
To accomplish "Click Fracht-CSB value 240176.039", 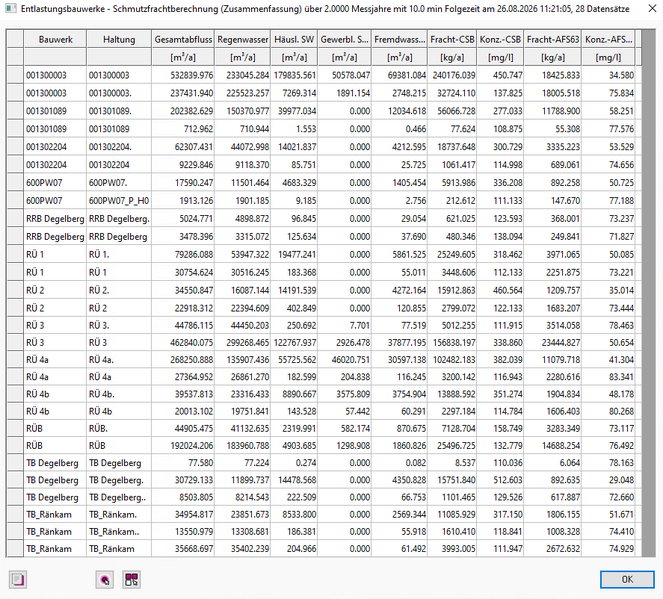I will [x=452, y=75].
